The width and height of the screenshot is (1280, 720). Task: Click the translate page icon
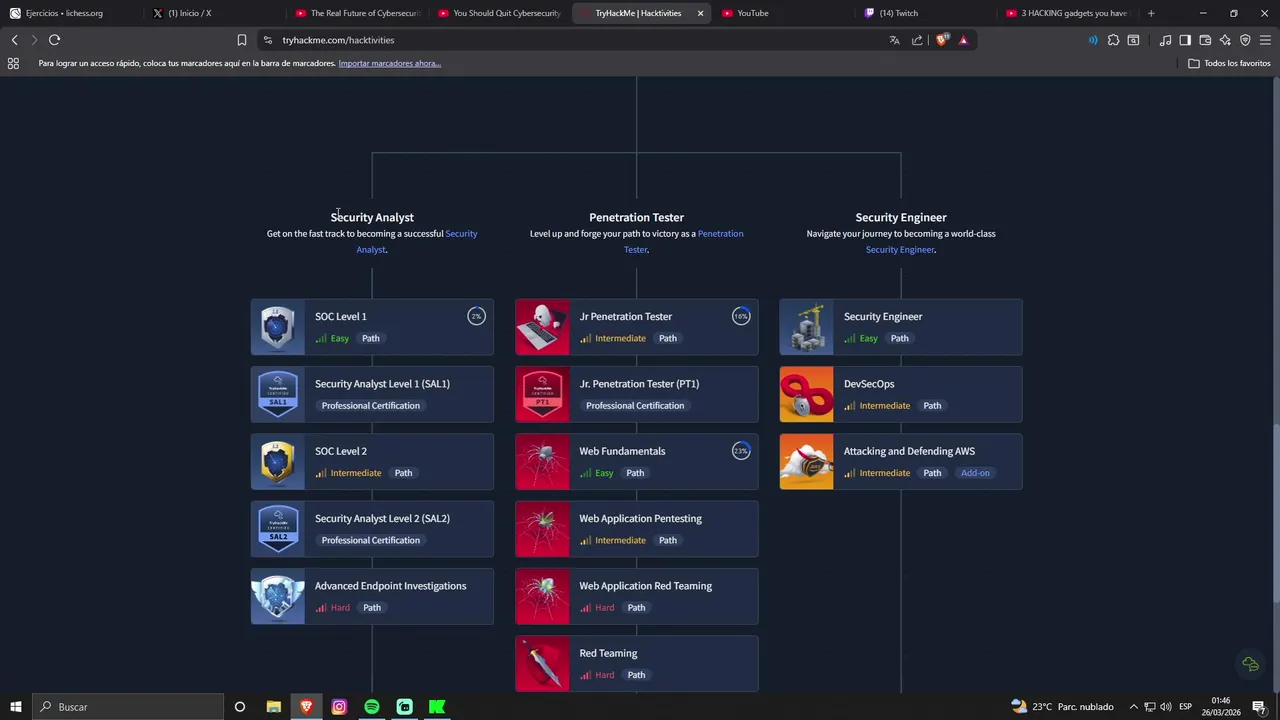894,40
